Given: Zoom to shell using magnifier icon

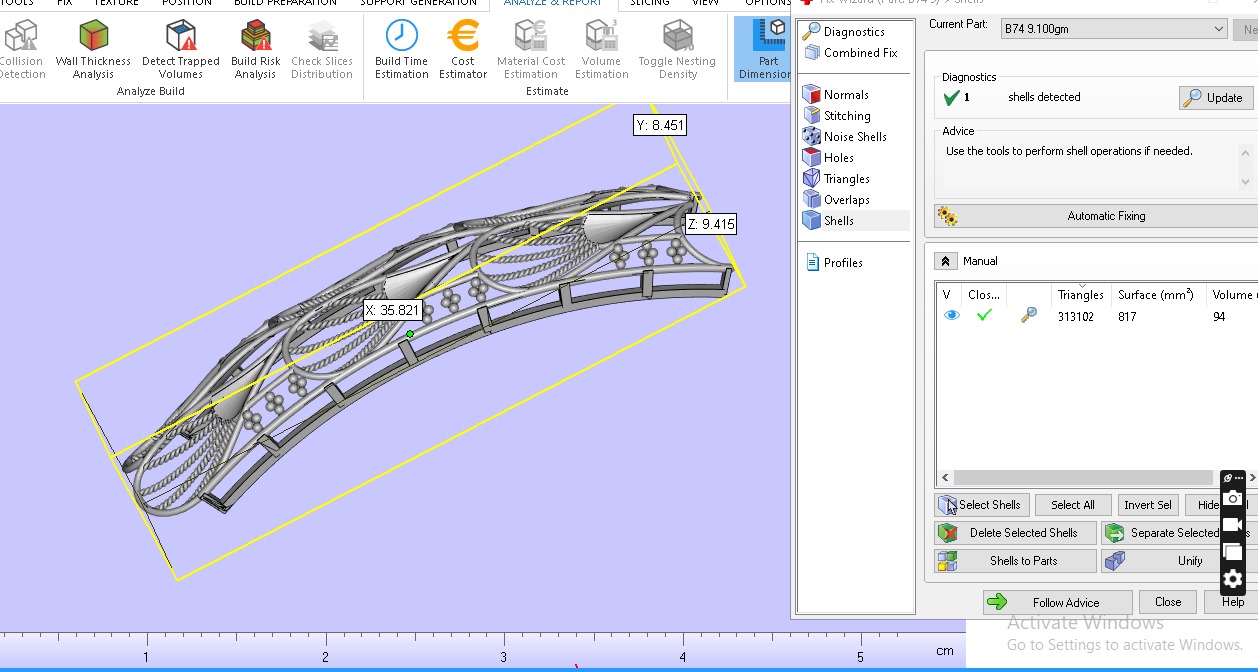Looking at the screenshot, I should tap(1028, 316).
